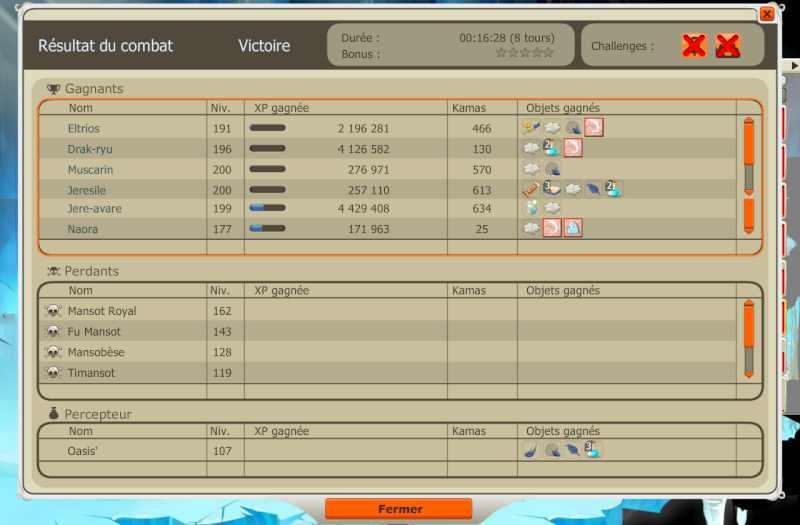The image size is (800, 525).
Task: Open Drak-ryu's character name link
Action: (x=90, y=149)
